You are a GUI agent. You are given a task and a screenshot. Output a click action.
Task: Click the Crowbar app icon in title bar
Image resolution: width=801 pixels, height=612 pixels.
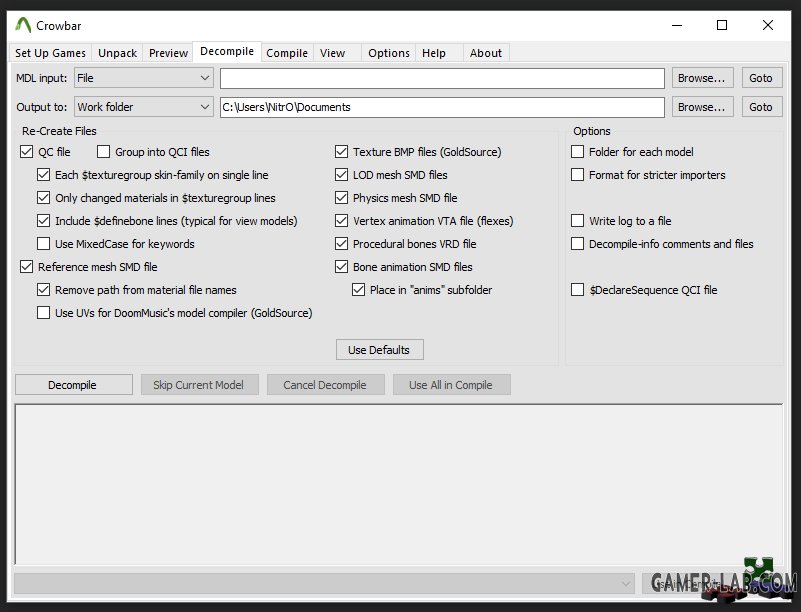[22, 25]
